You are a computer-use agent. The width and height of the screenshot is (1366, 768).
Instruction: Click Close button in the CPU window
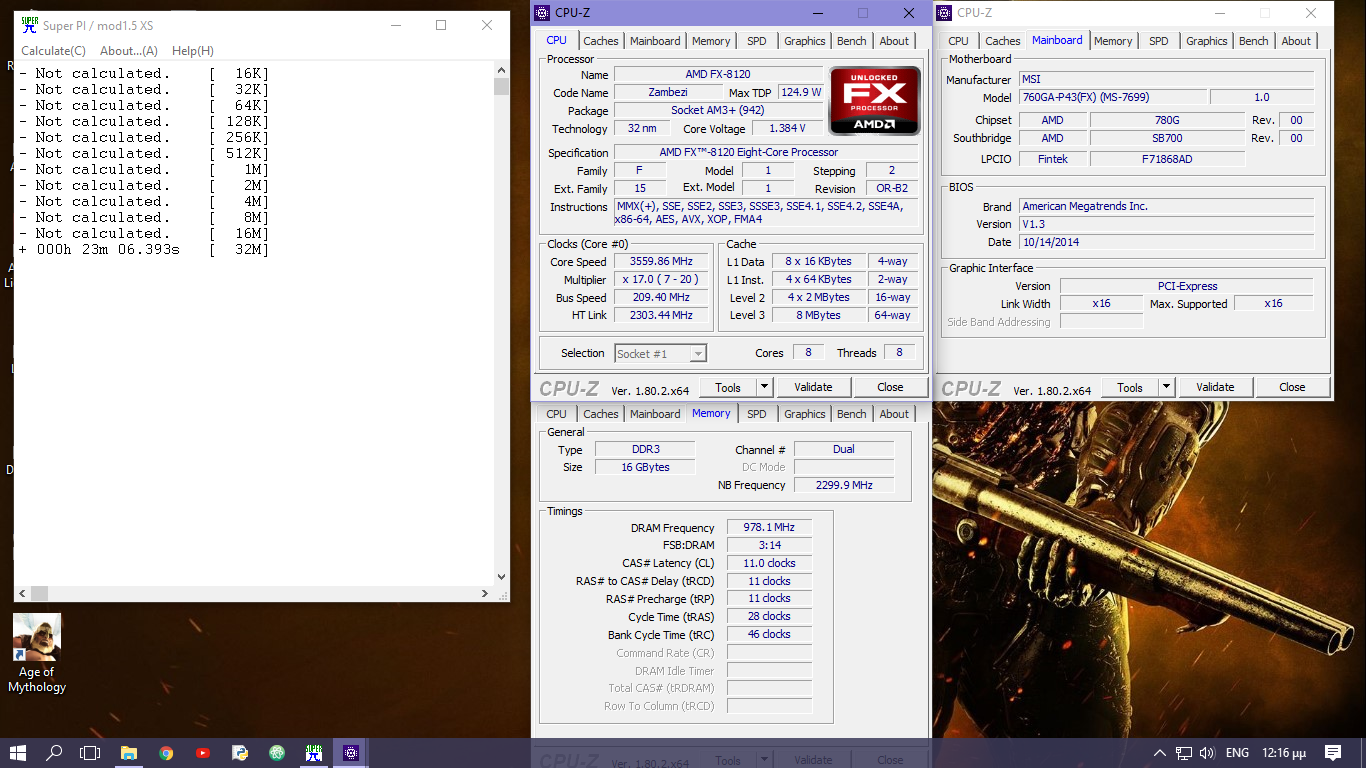click(890, 387)
